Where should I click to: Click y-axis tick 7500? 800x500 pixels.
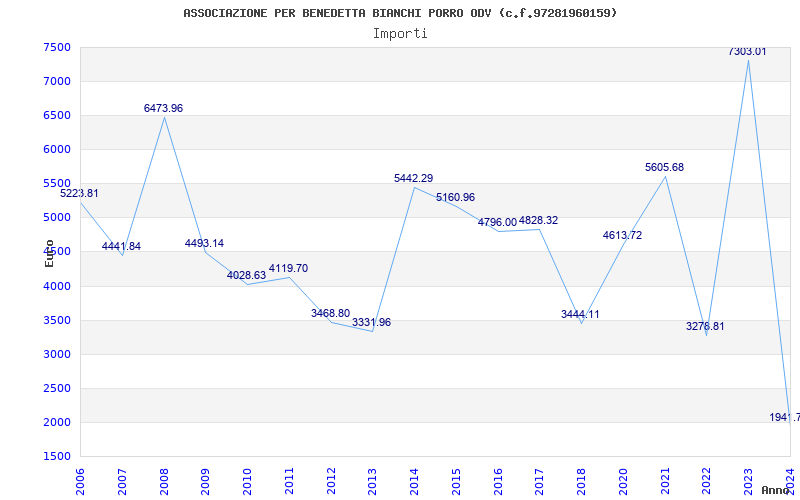pos(57,47)
